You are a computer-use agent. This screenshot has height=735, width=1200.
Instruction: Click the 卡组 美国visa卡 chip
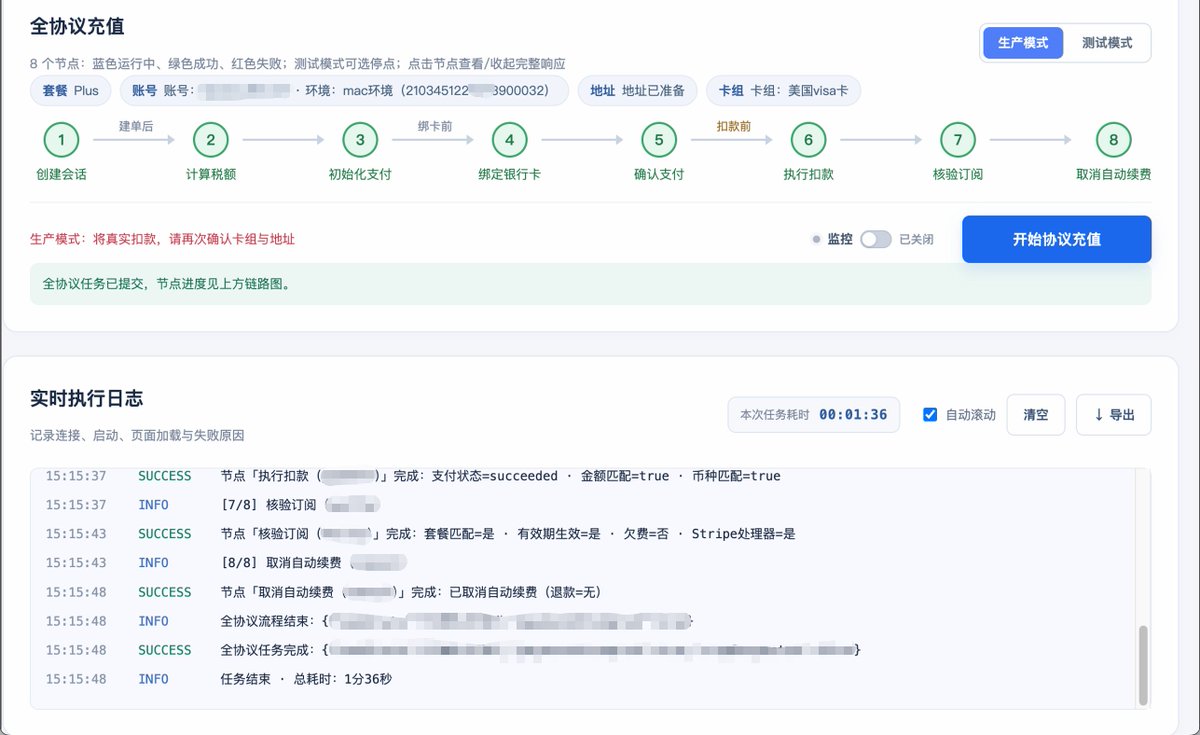point(783,91)
